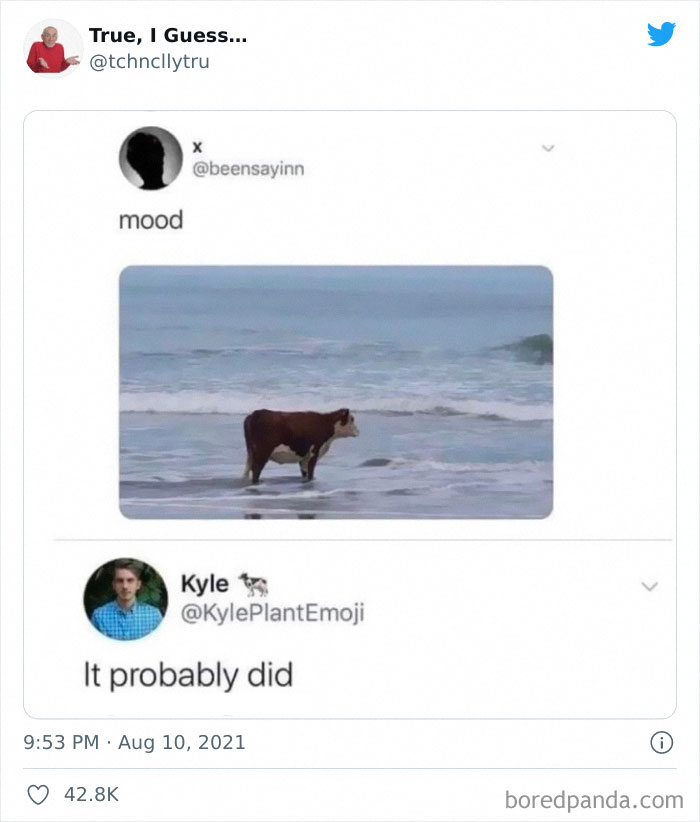Image resolution: width=700 pixels, height=822 pixels.
Task: Open the @KylePlantEmoji handle
Action: [x=272, y=612]
